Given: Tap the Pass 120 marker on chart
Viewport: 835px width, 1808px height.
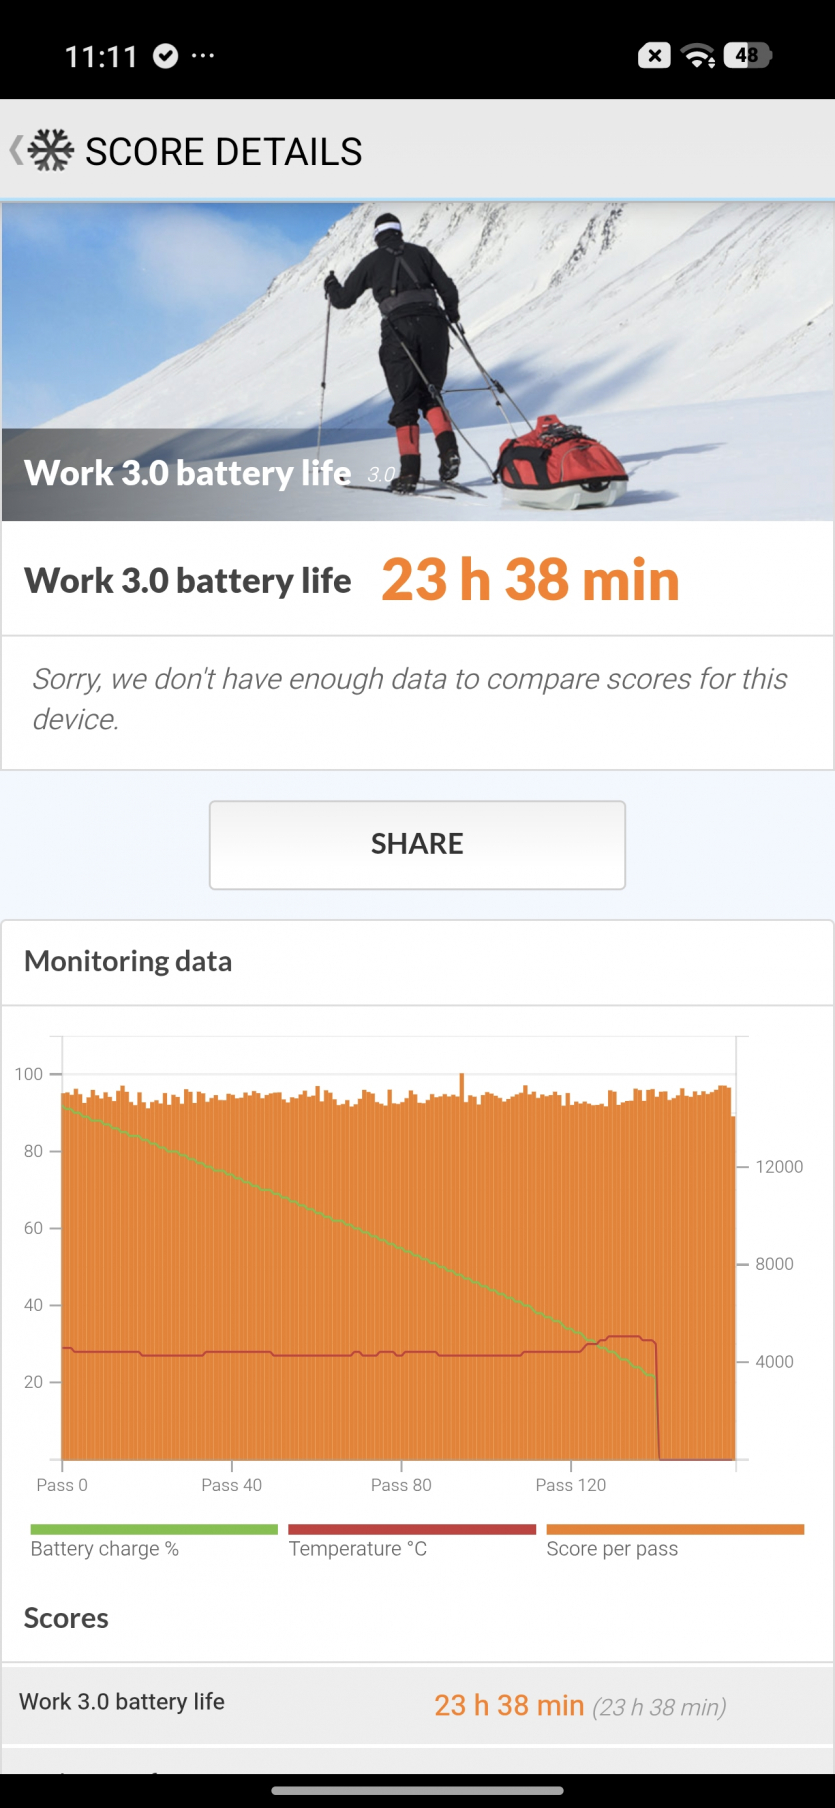Looking at the screenshot, I should [570, 1485].
